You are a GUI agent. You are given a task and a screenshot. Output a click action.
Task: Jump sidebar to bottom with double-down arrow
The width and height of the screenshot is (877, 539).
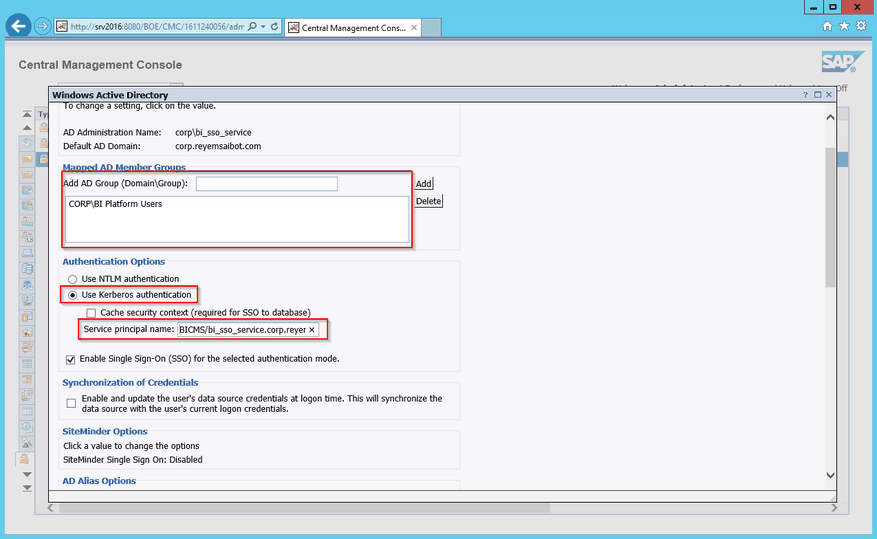(x=27, y=488)
